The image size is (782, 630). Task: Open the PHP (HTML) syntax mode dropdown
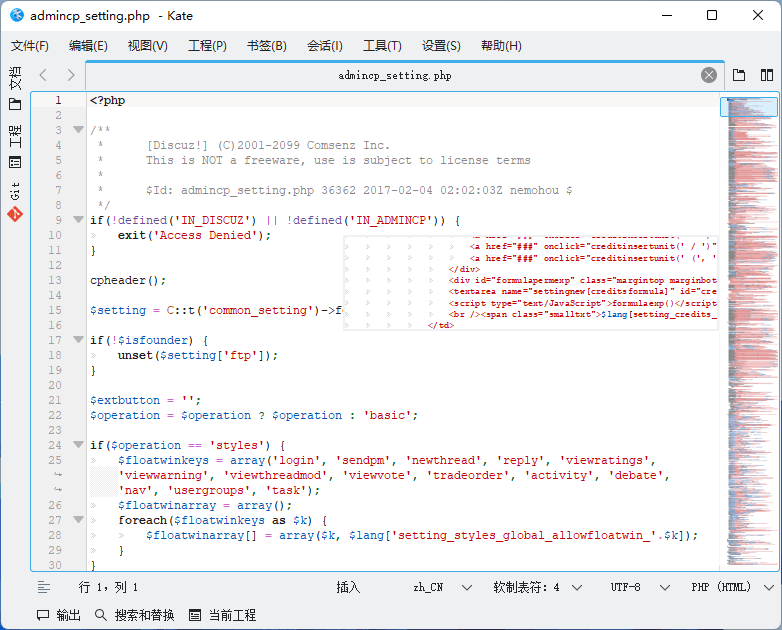732,587
